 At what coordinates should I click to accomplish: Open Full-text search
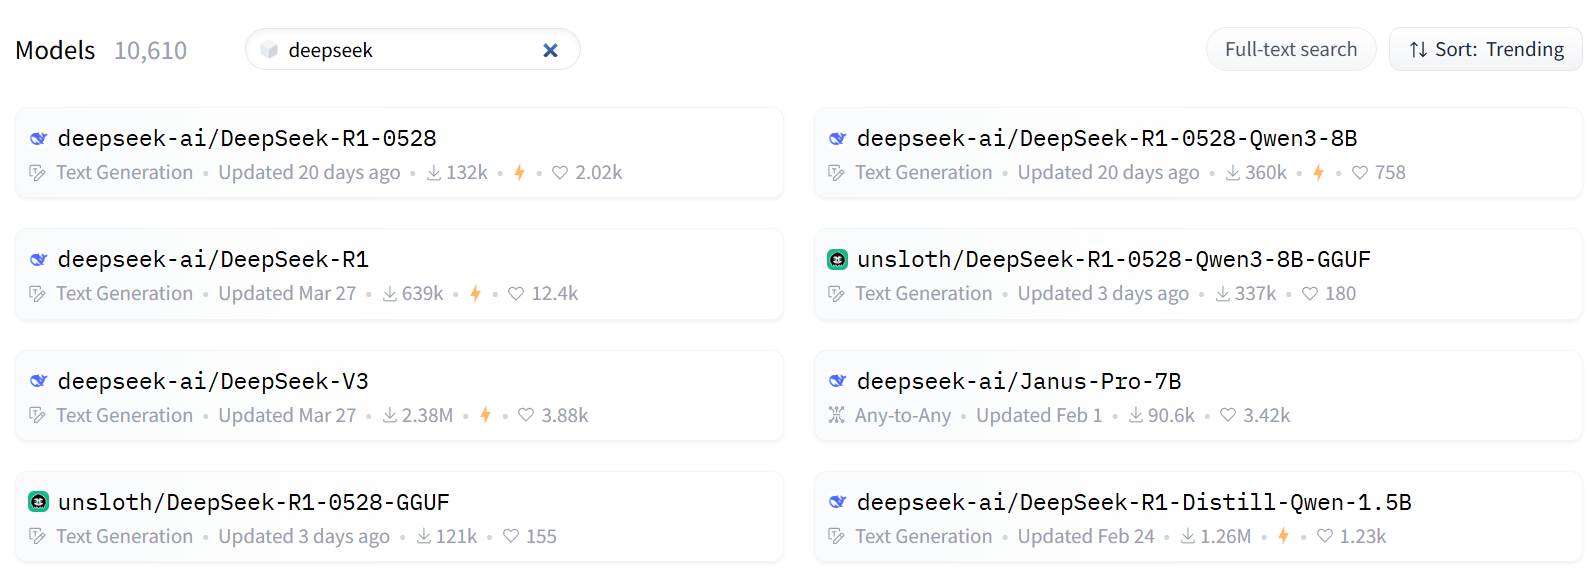tap(1291, 49)
